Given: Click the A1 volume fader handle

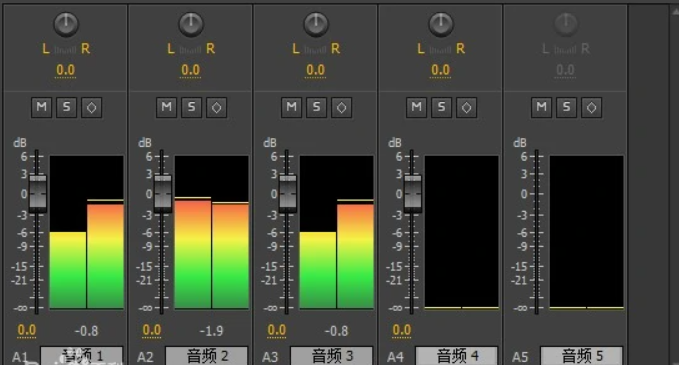Looking at the screenshot, I should pos(38,193).
